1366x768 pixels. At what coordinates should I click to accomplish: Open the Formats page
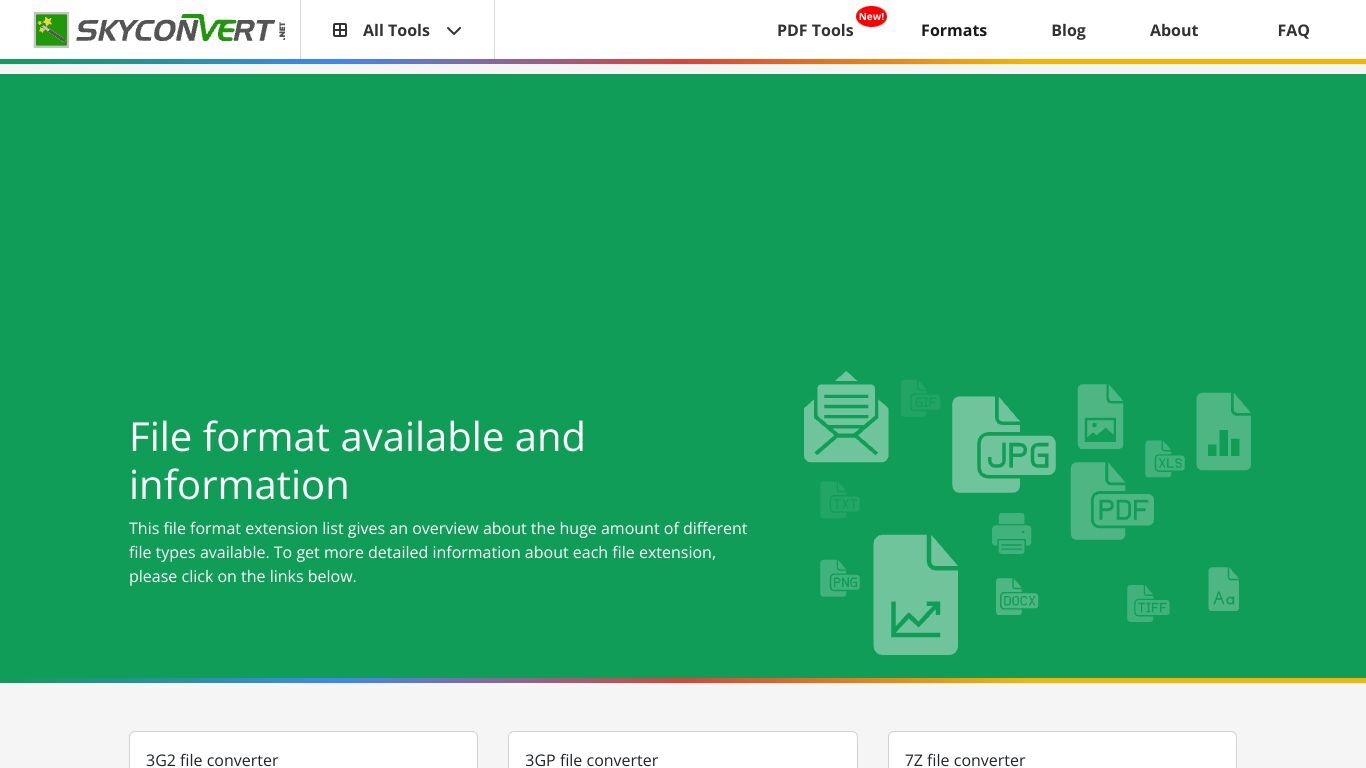click(x=954, y=30)
